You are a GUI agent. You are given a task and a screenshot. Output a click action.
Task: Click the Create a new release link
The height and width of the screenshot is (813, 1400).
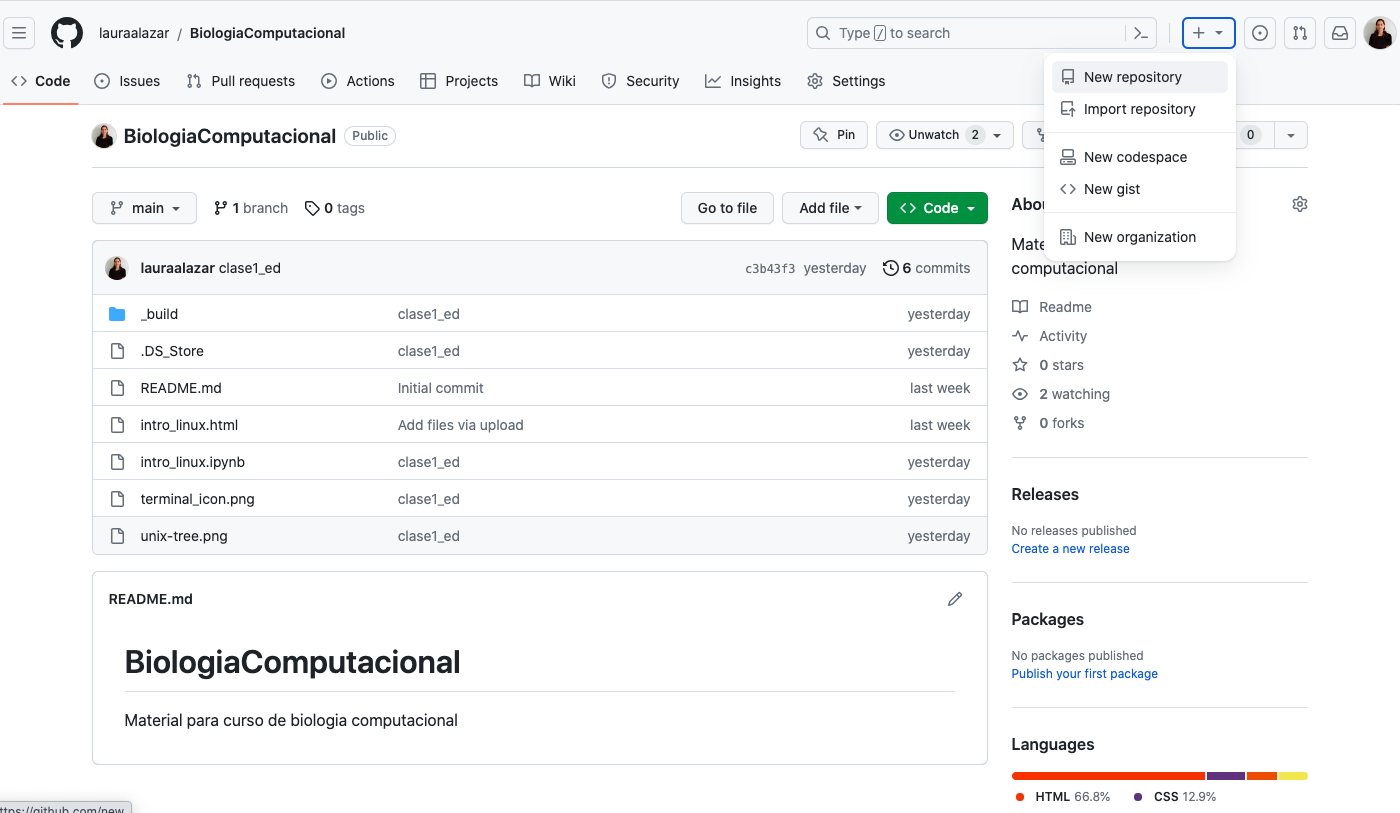coord(1070,548)
